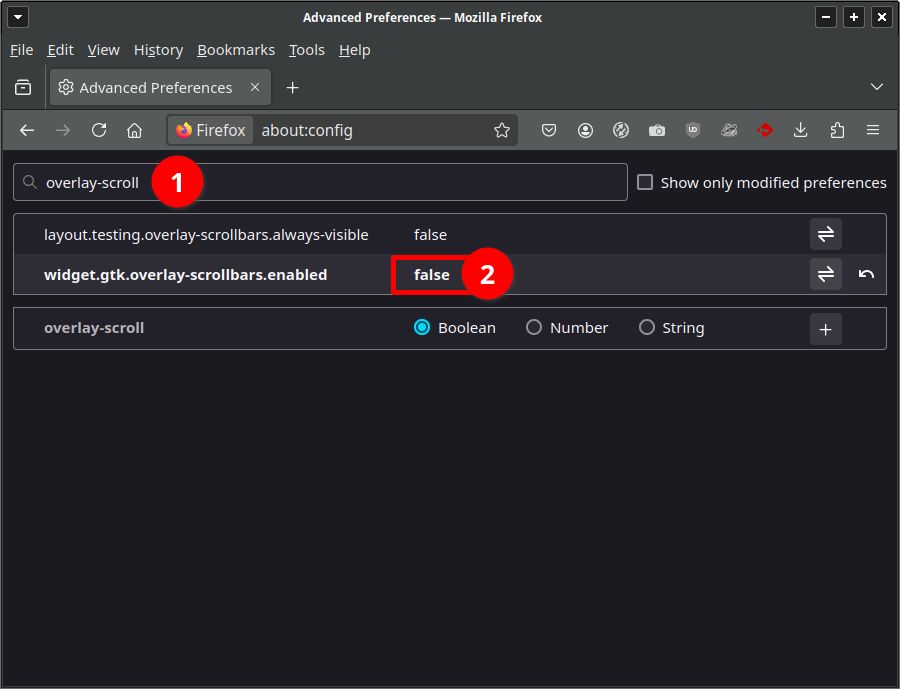Open the window menu at title bar left
The height and width of the screenshot is (689, 900).
(18, 17)
